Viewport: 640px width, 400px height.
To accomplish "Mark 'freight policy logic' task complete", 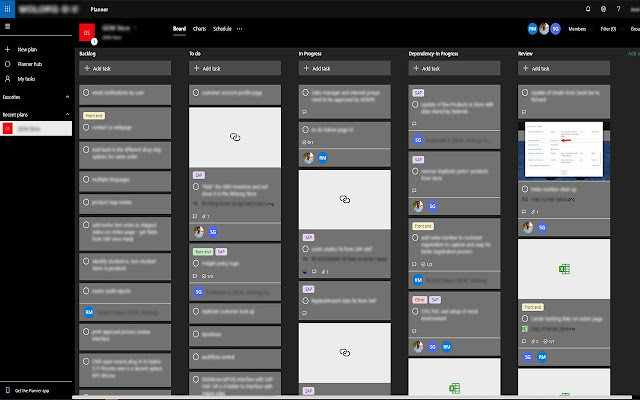I will click(x=196, y=263).
